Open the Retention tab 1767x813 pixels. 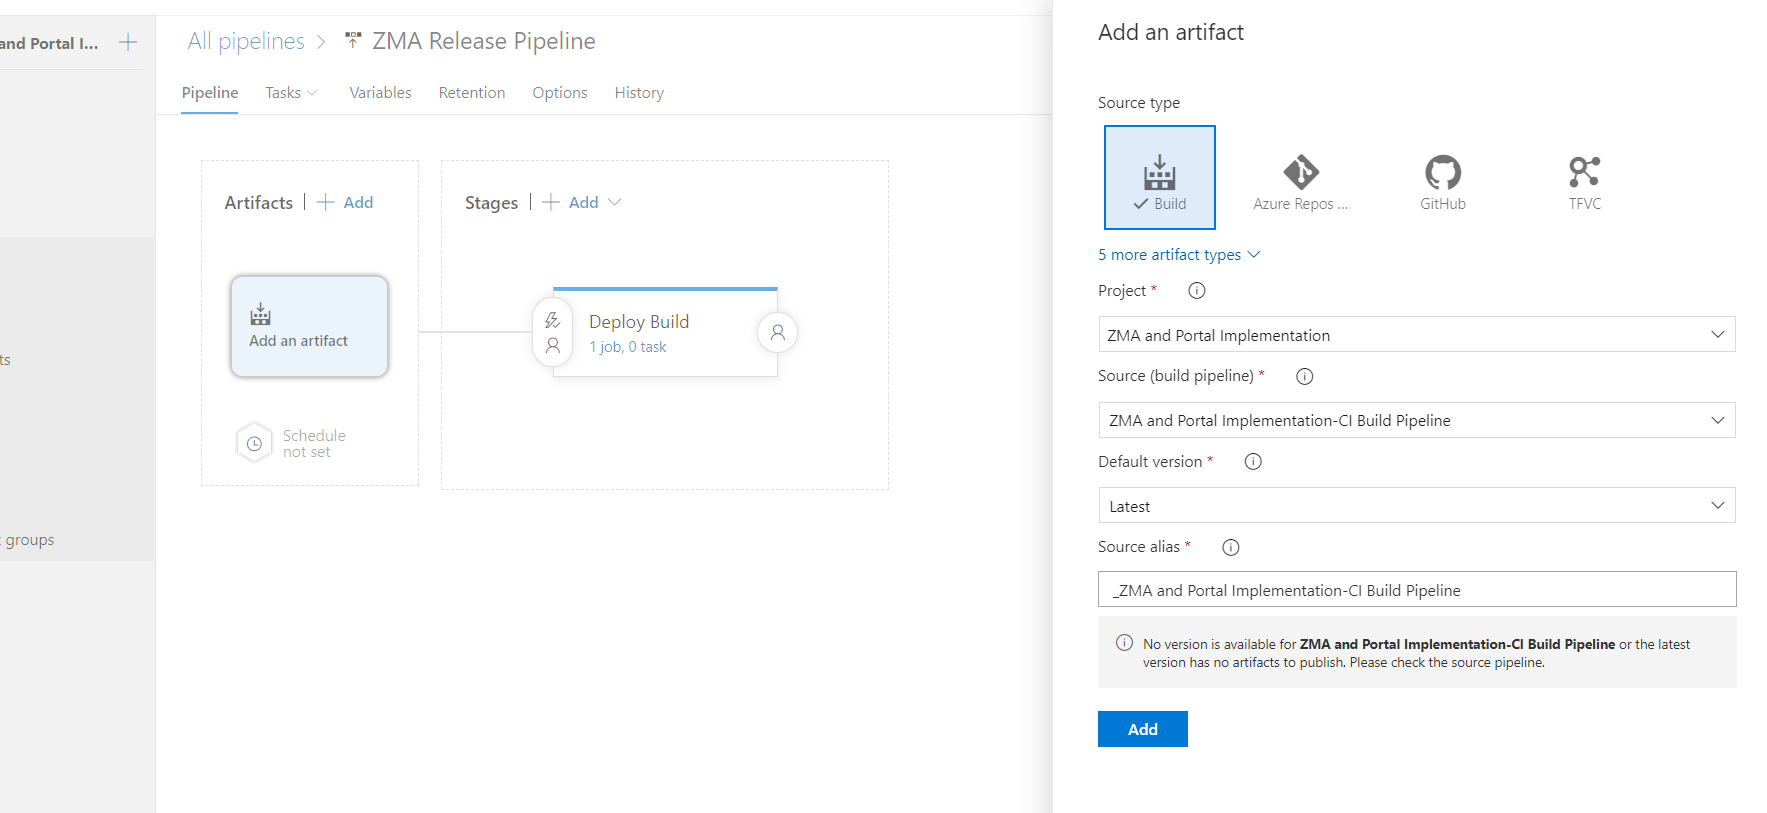pyautogui.click(x=471, y=93)
